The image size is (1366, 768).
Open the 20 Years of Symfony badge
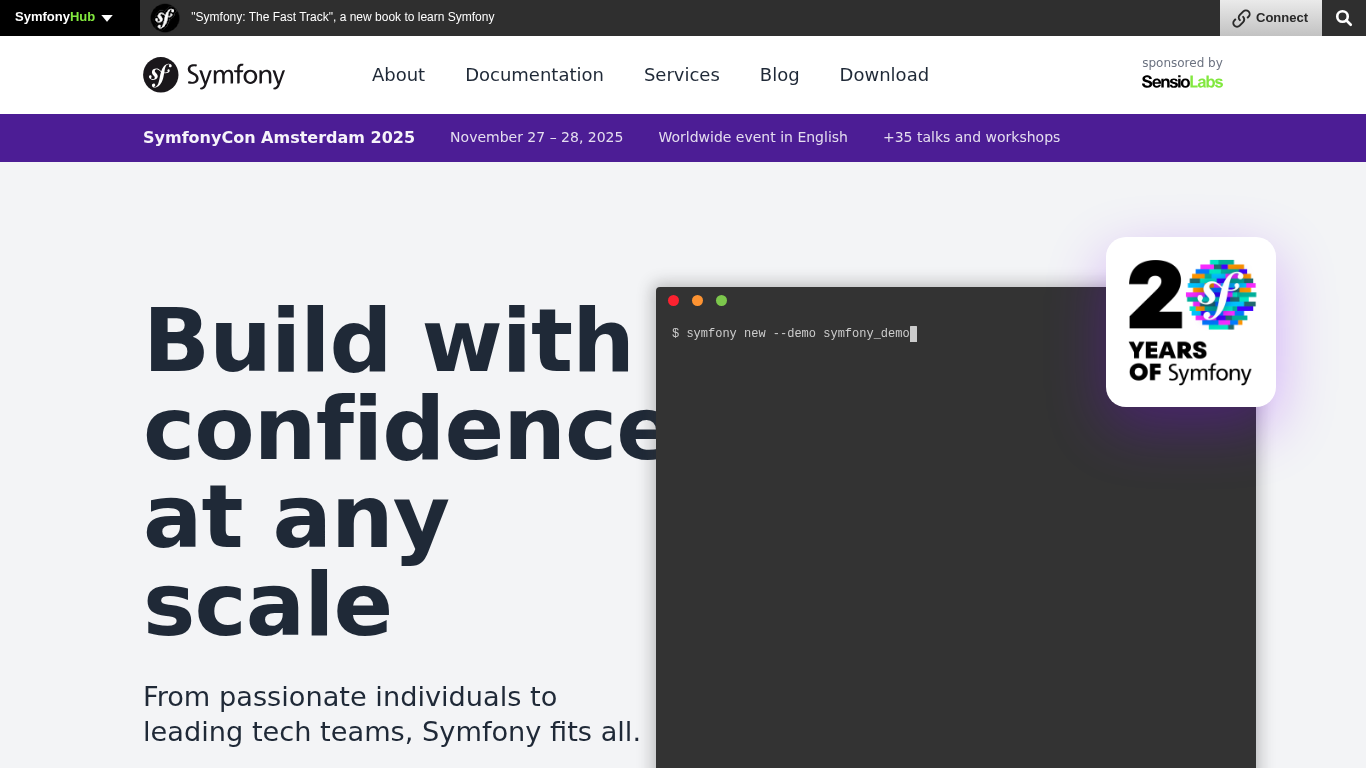coord(1190,322)
